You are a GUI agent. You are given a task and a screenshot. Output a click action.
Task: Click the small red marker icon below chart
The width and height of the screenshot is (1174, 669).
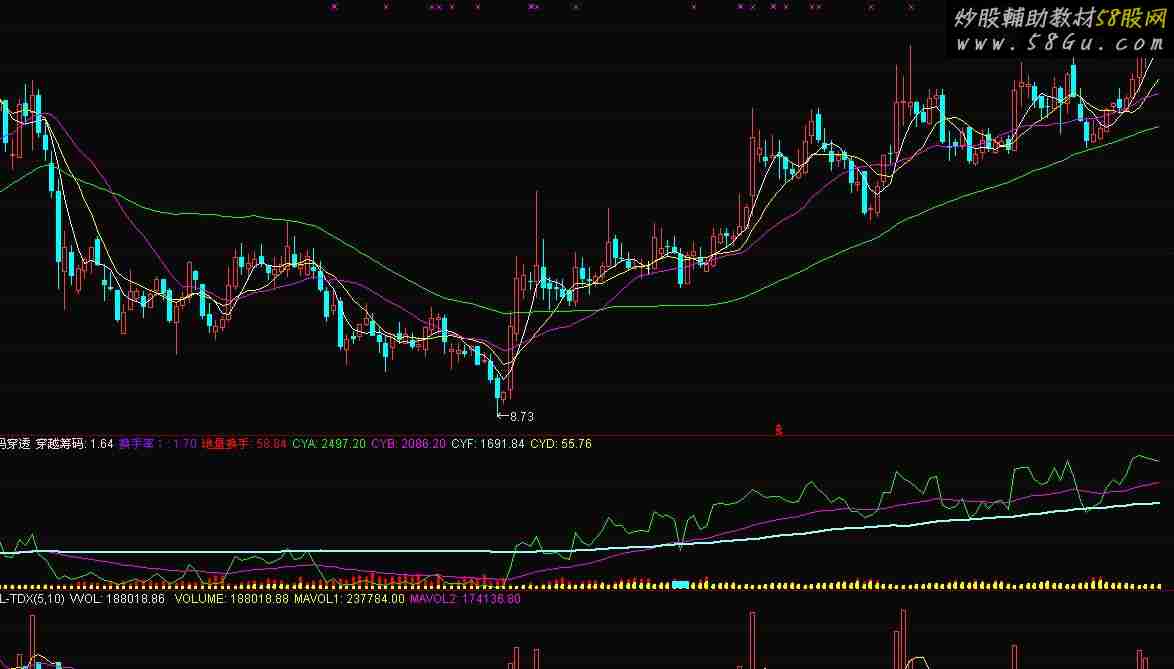[778, 430]
